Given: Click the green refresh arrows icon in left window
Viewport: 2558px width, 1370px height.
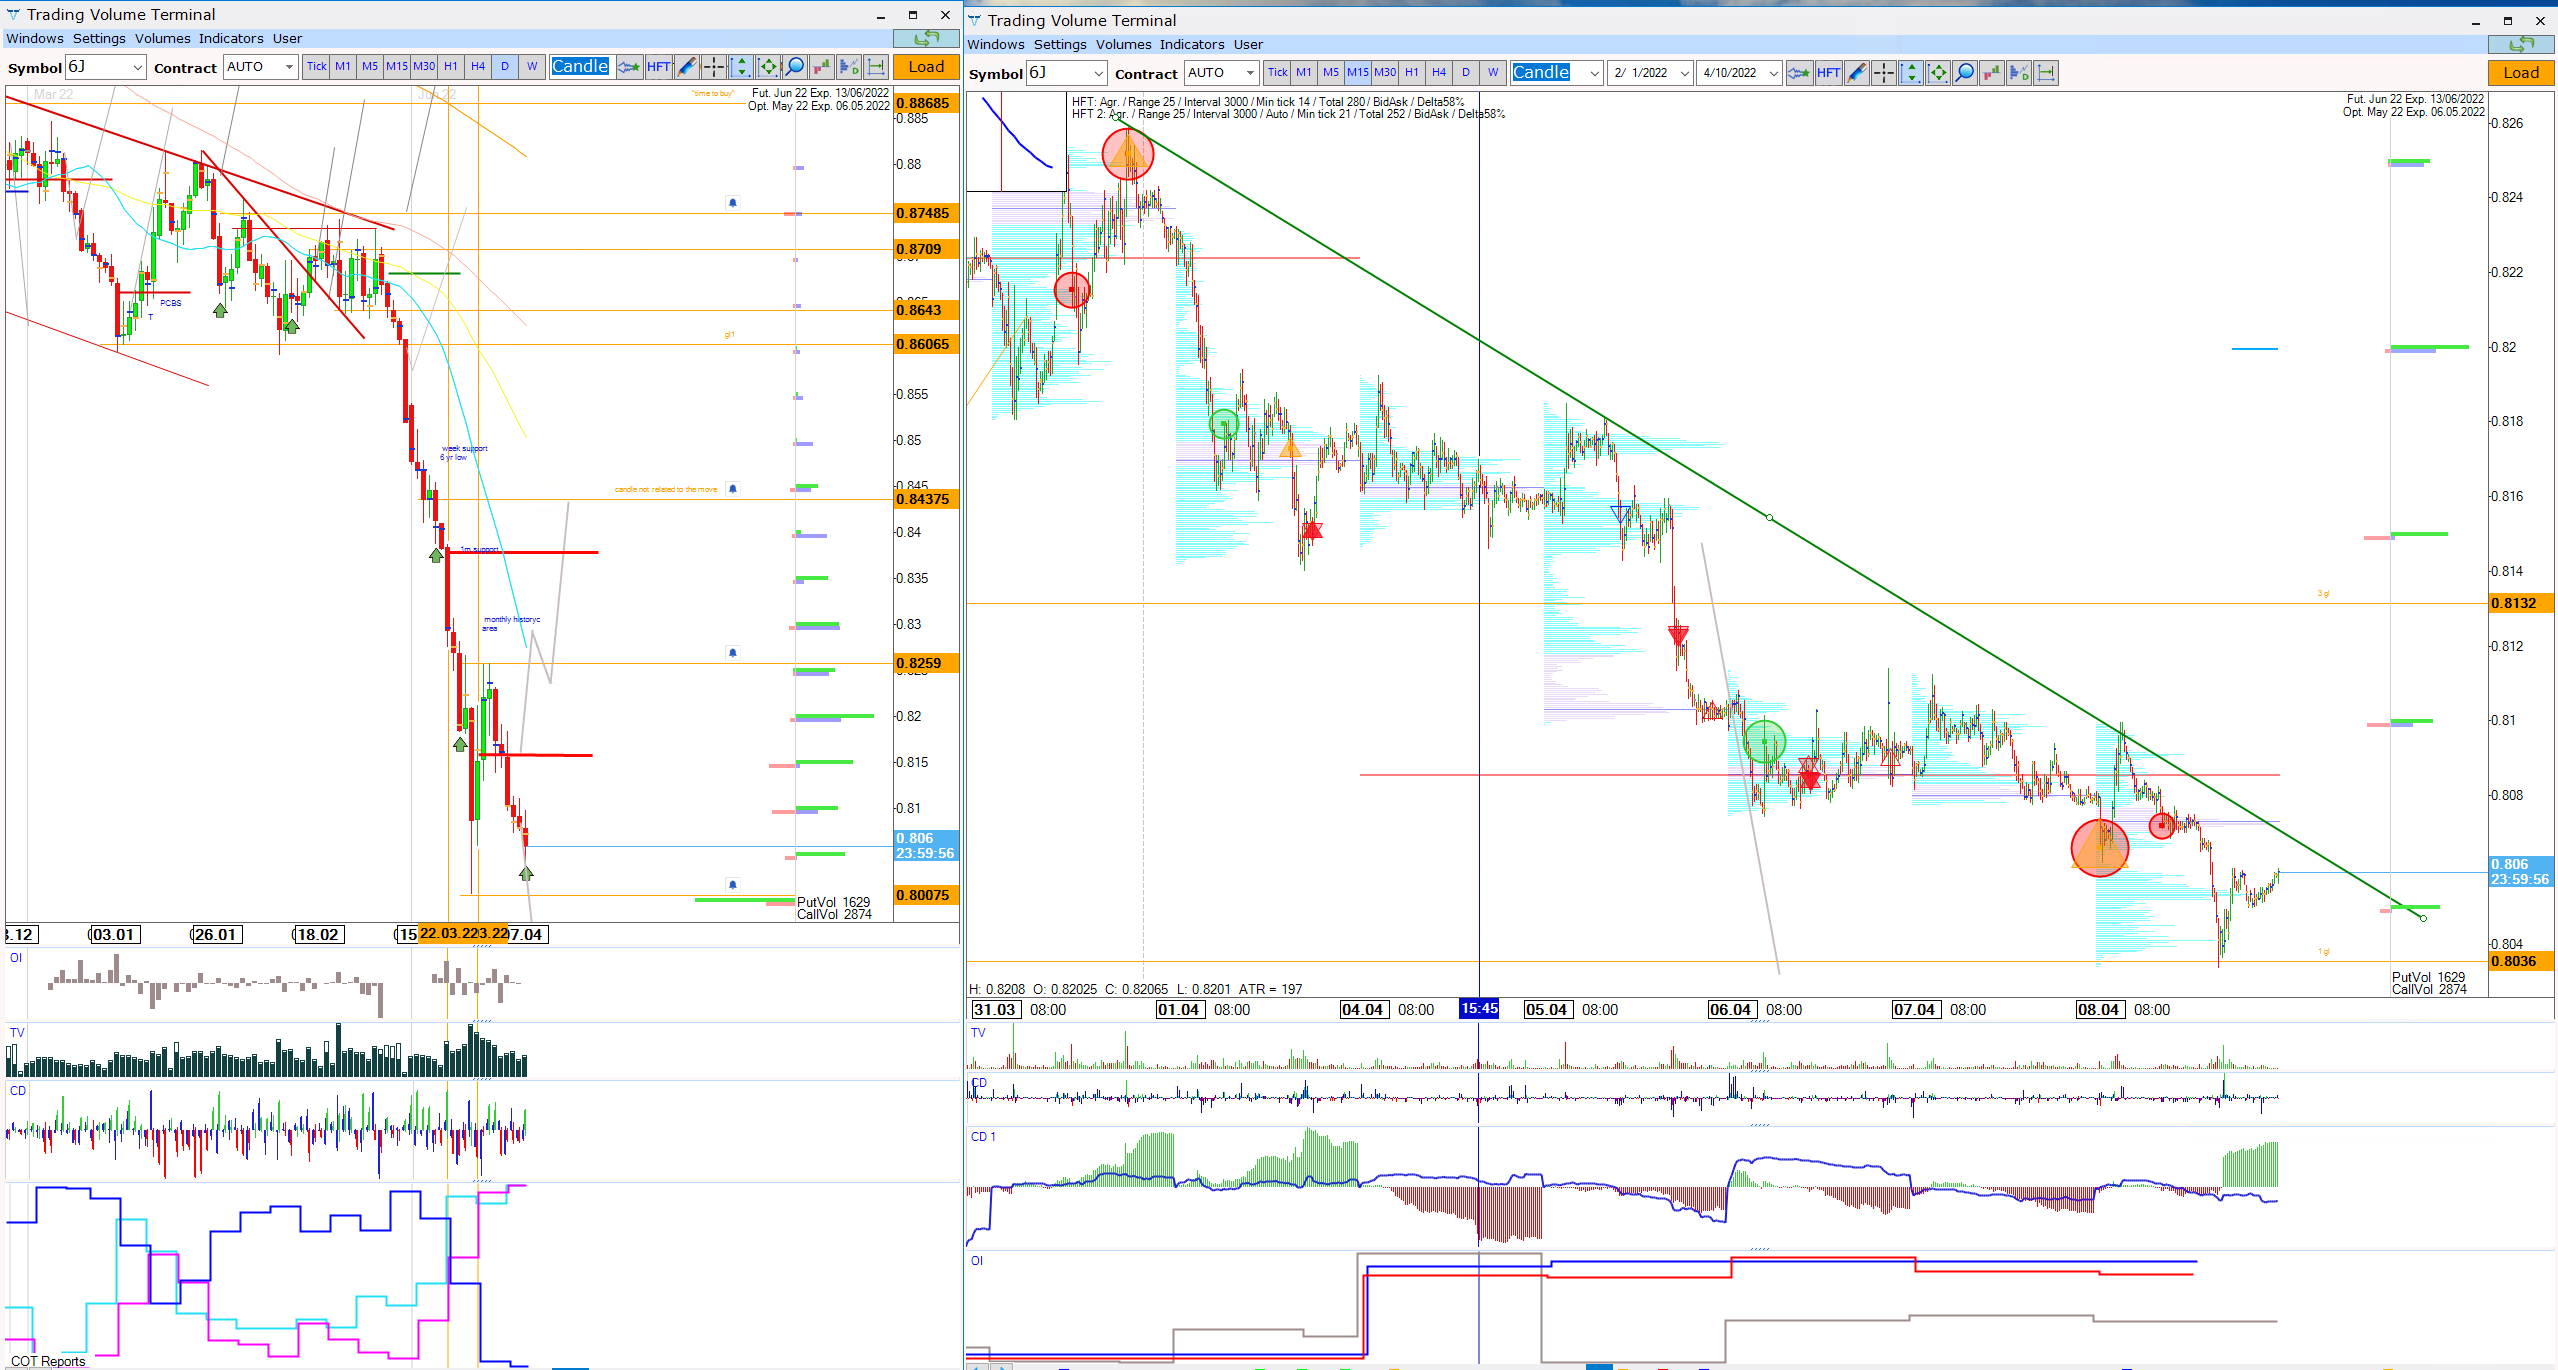Looking at the screenshot, I should tap(926, 38).
